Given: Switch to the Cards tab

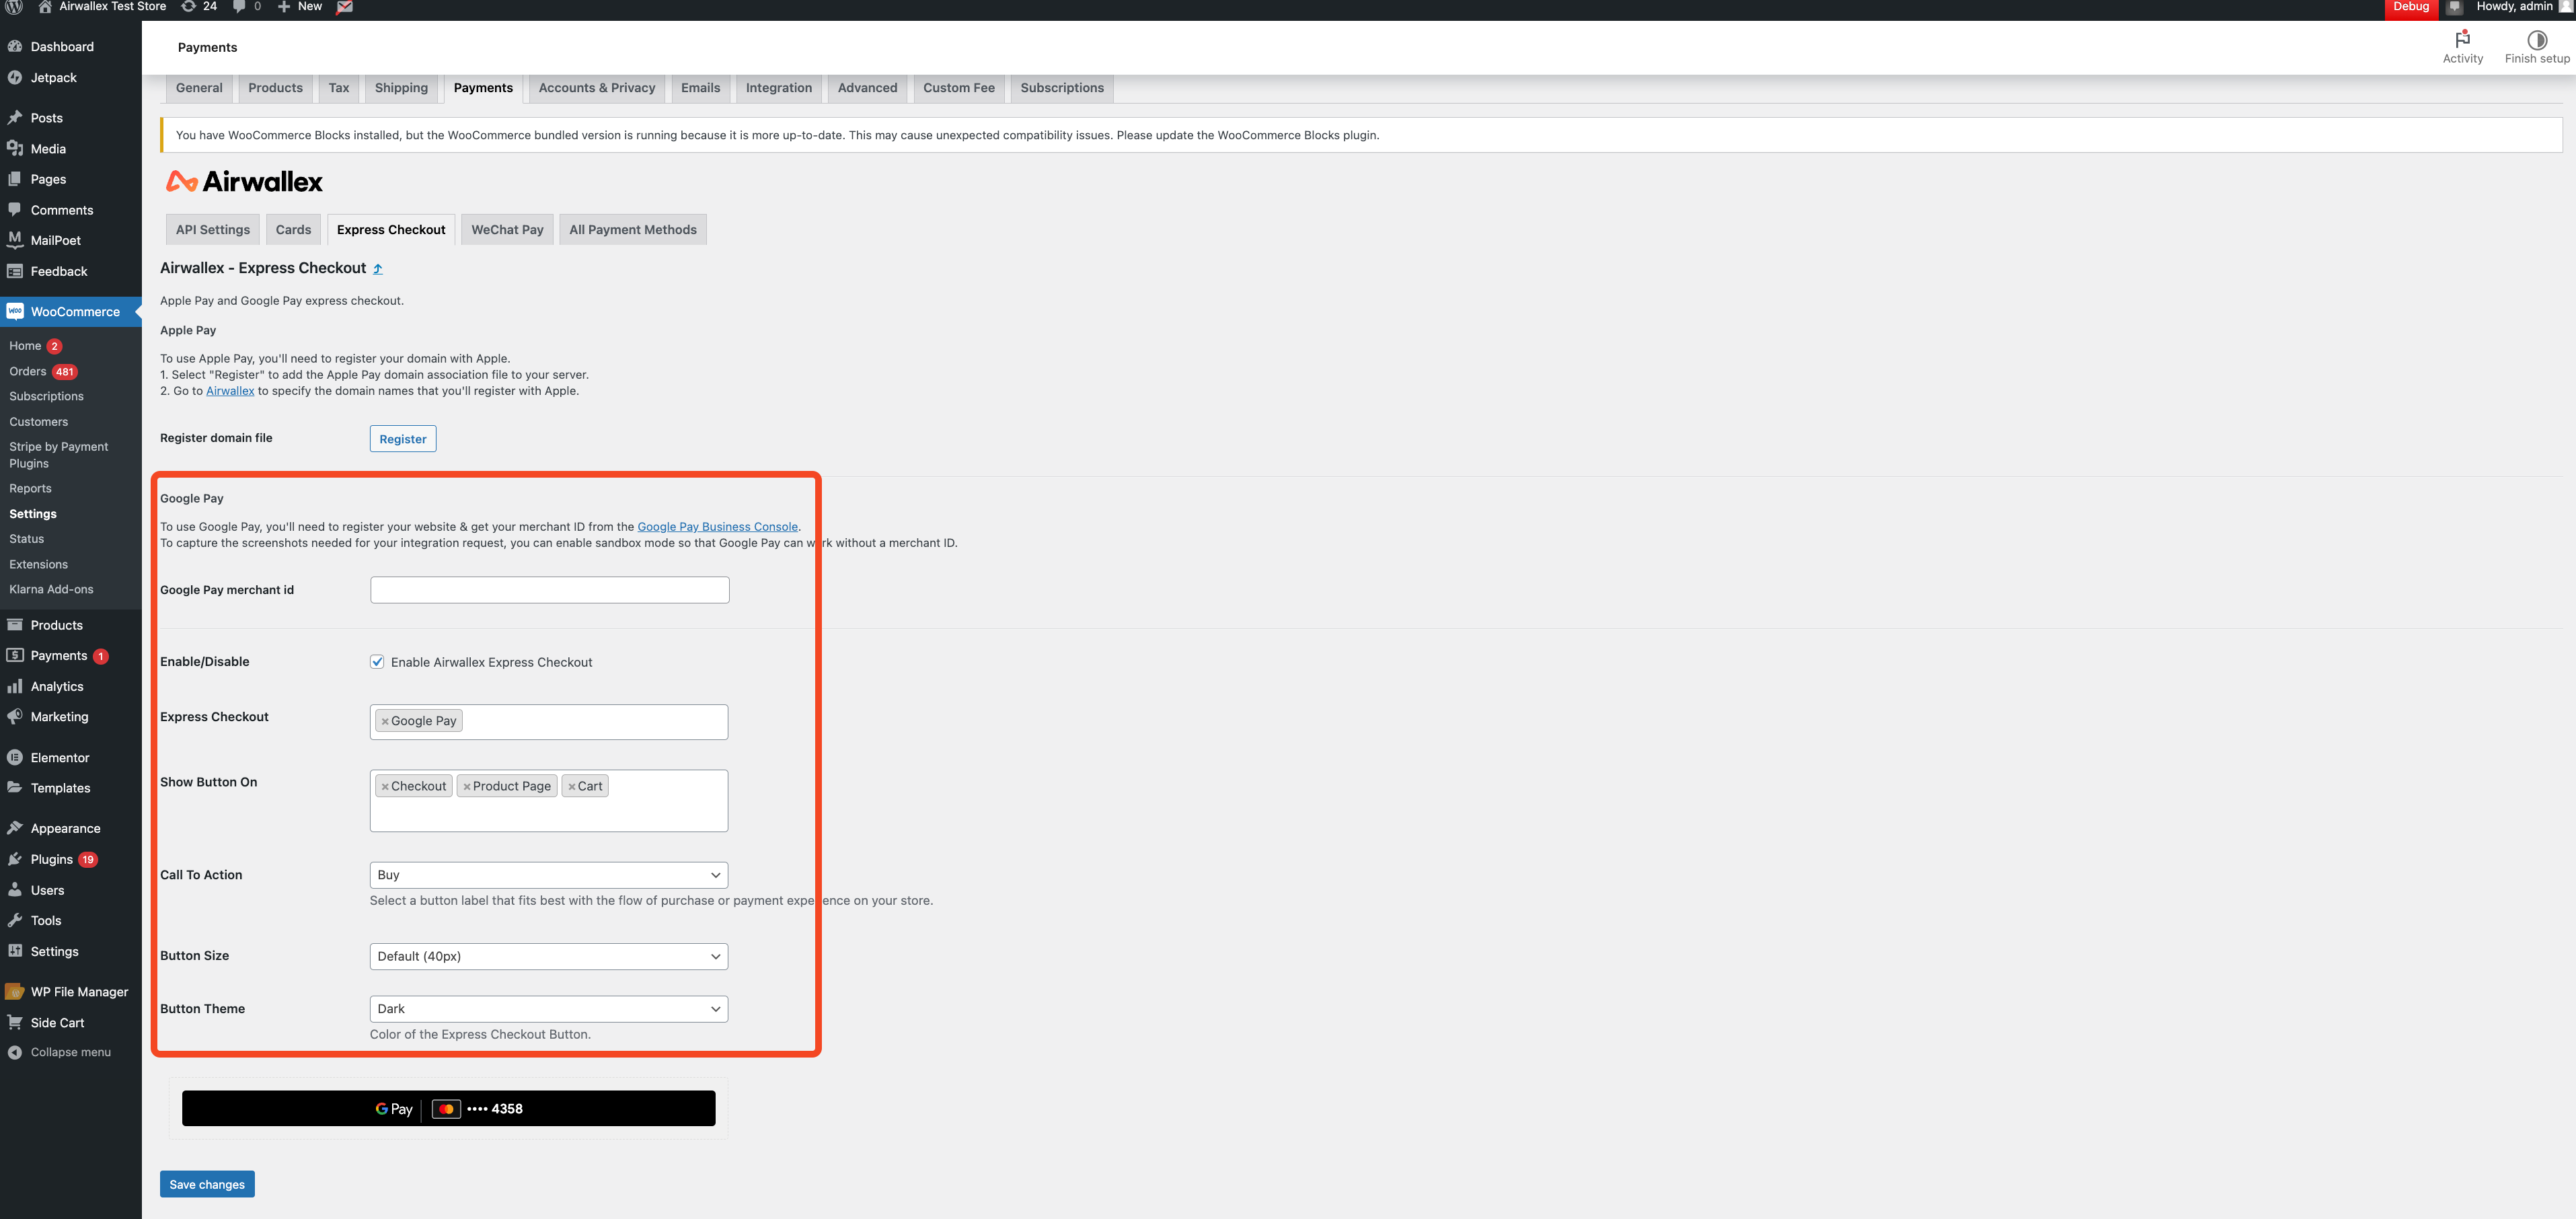Looking at the screenshot, I should [x=293, y=229].
